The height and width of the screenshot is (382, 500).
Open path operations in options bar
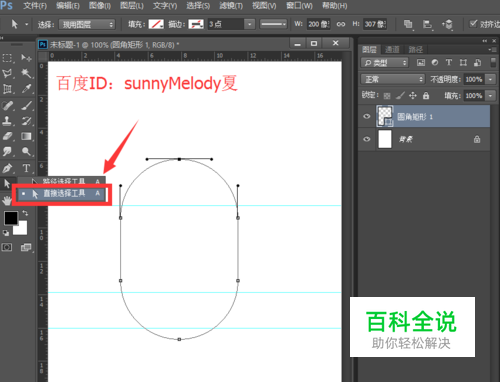tap(408, 24)
